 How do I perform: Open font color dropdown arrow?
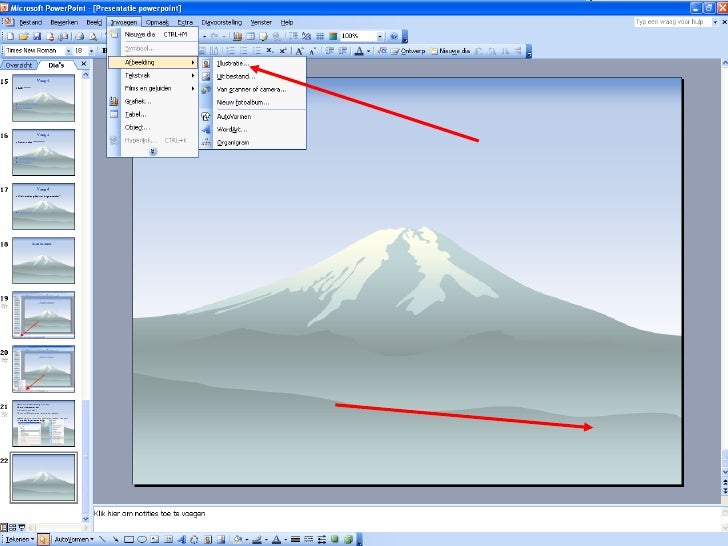368,51
